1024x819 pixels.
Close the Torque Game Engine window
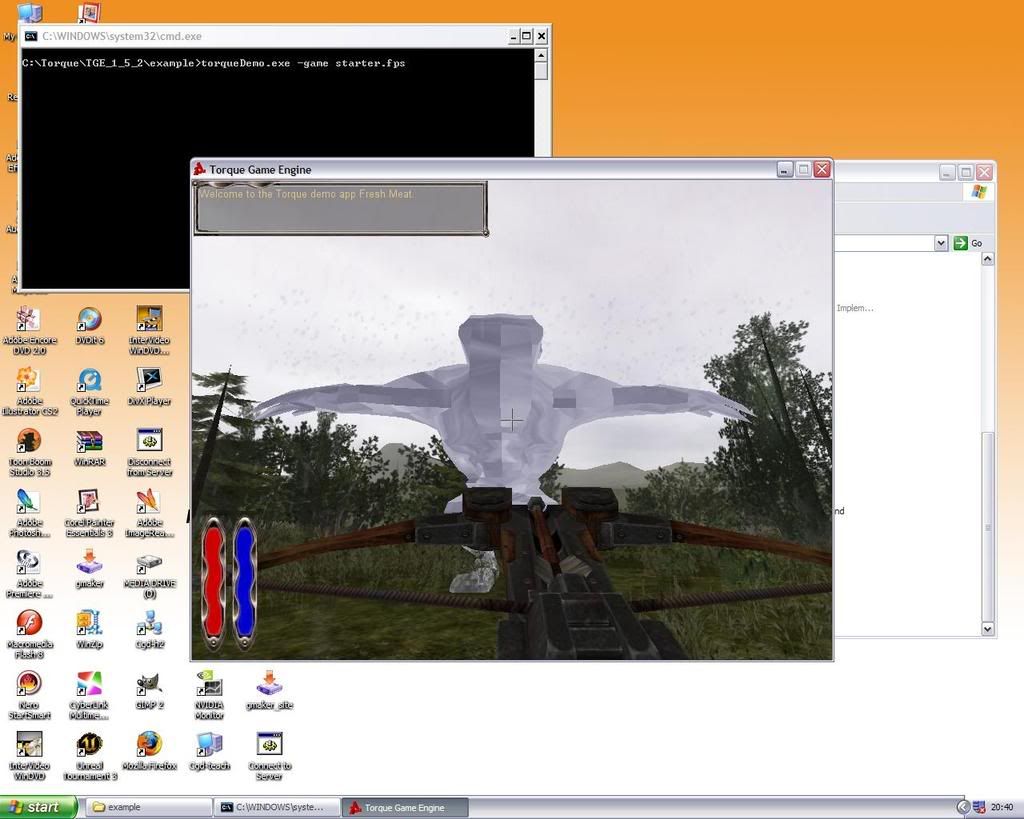(x=822, y=170)
